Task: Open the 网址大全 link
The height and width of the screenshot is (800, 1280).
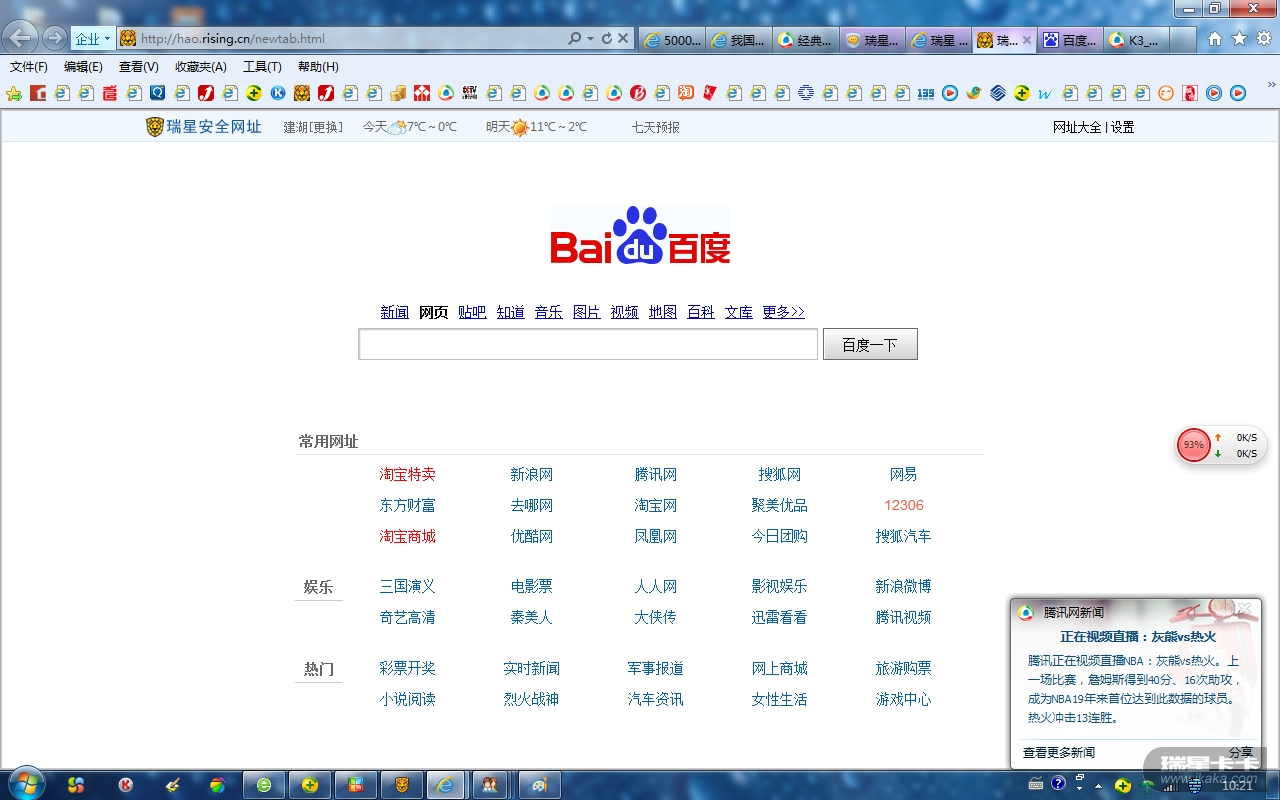Action: click(x=1077, y=127)
